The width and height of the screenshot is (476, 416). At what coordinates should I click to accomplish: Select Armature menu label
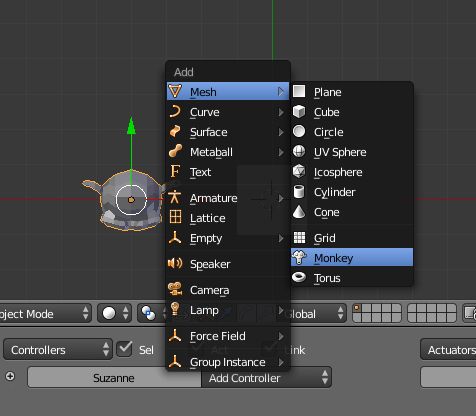(x=214, y=198)
